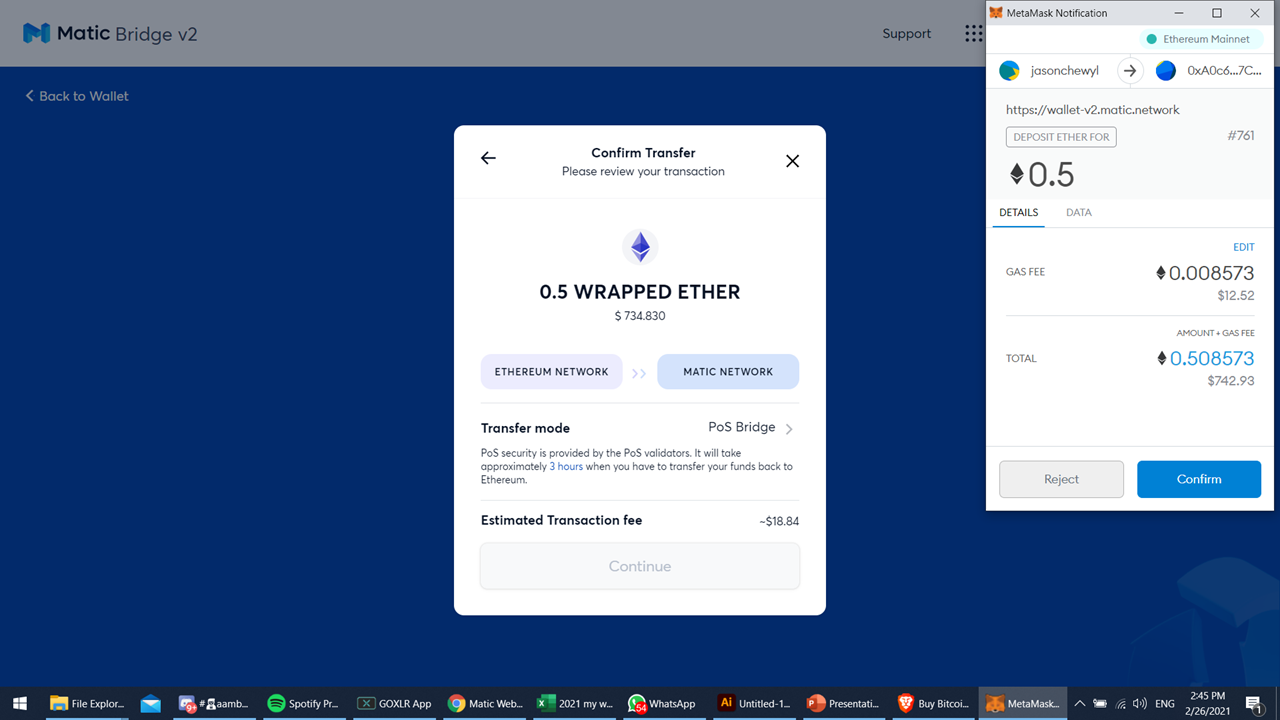The width and height of the screenshot is (1280, 720).
Task: Click the gas fee 0.008573 value
Action: click(x=1205, y=273)
